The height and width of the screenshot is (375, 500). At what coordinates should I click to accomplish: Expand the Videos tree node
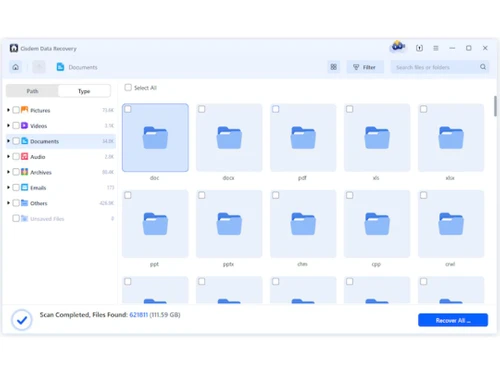(8, 125)
